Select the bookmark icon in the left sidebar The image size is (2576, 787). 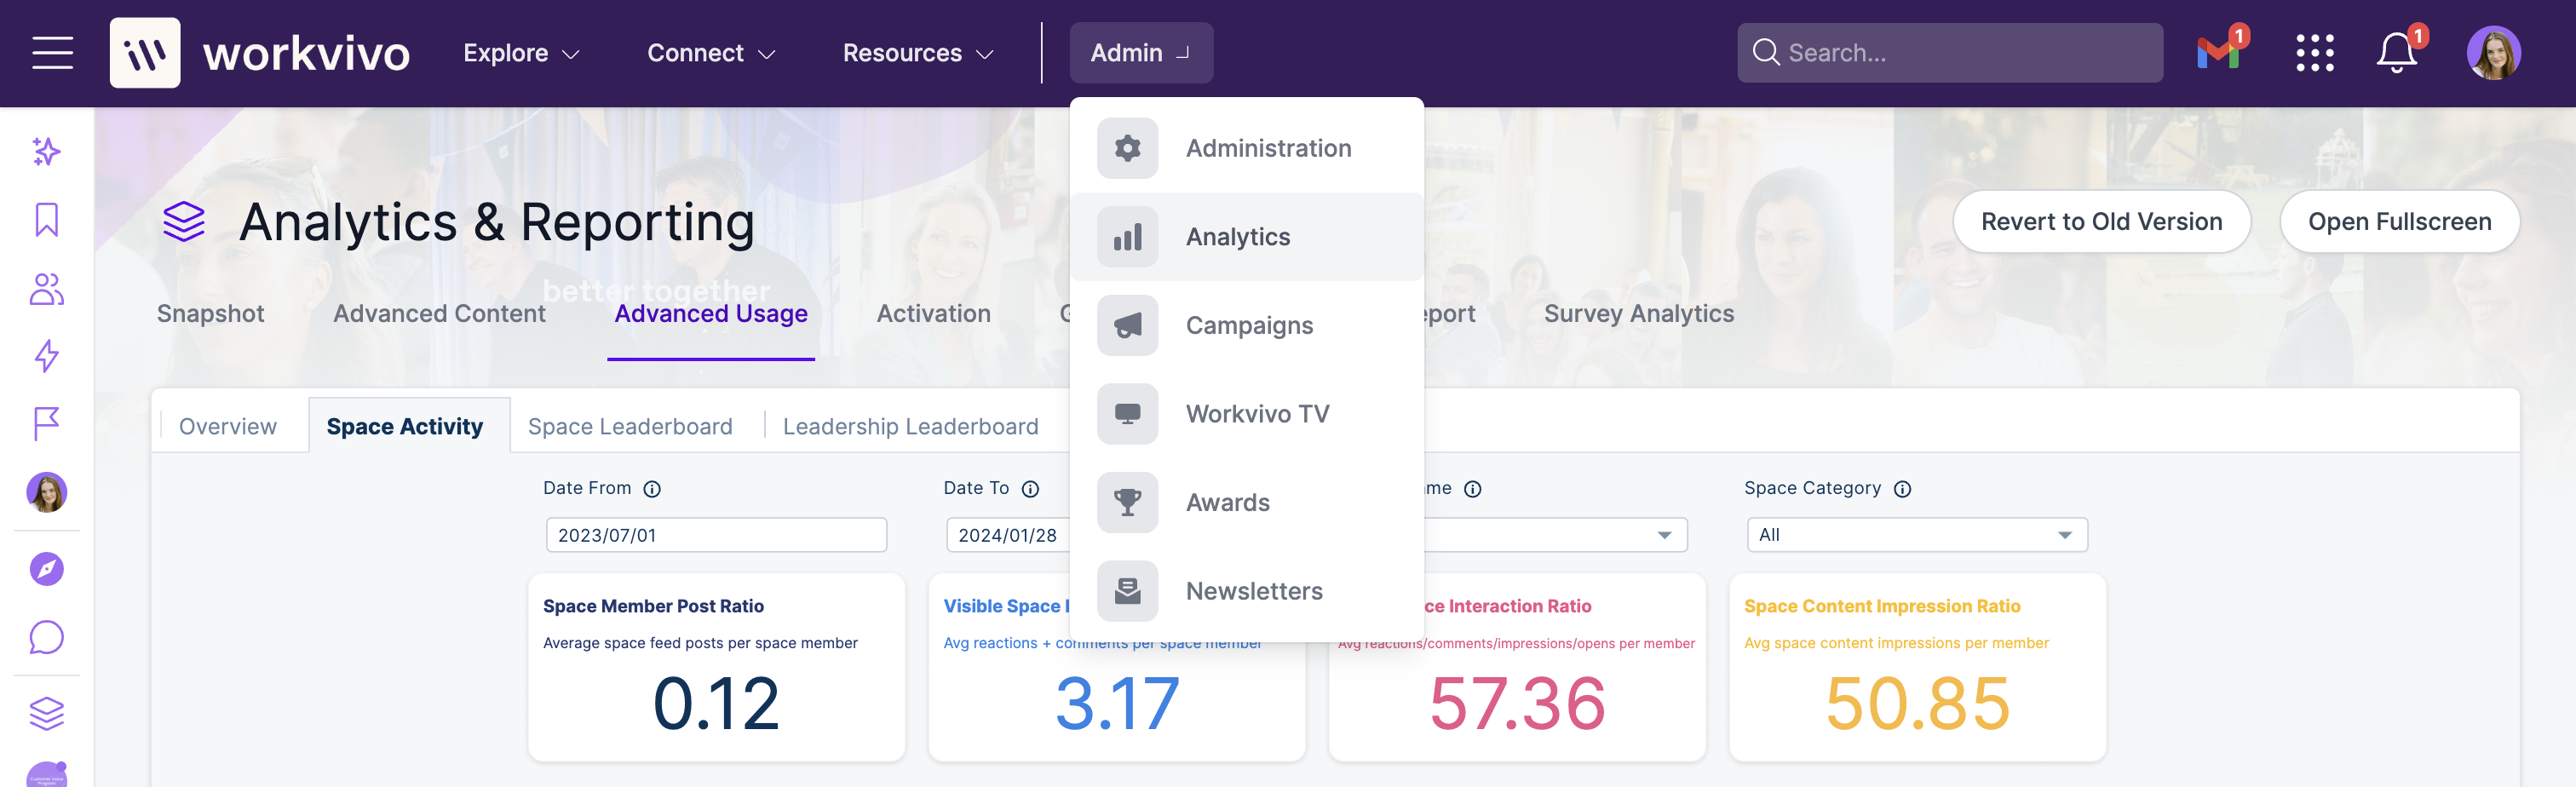point(45,220)
